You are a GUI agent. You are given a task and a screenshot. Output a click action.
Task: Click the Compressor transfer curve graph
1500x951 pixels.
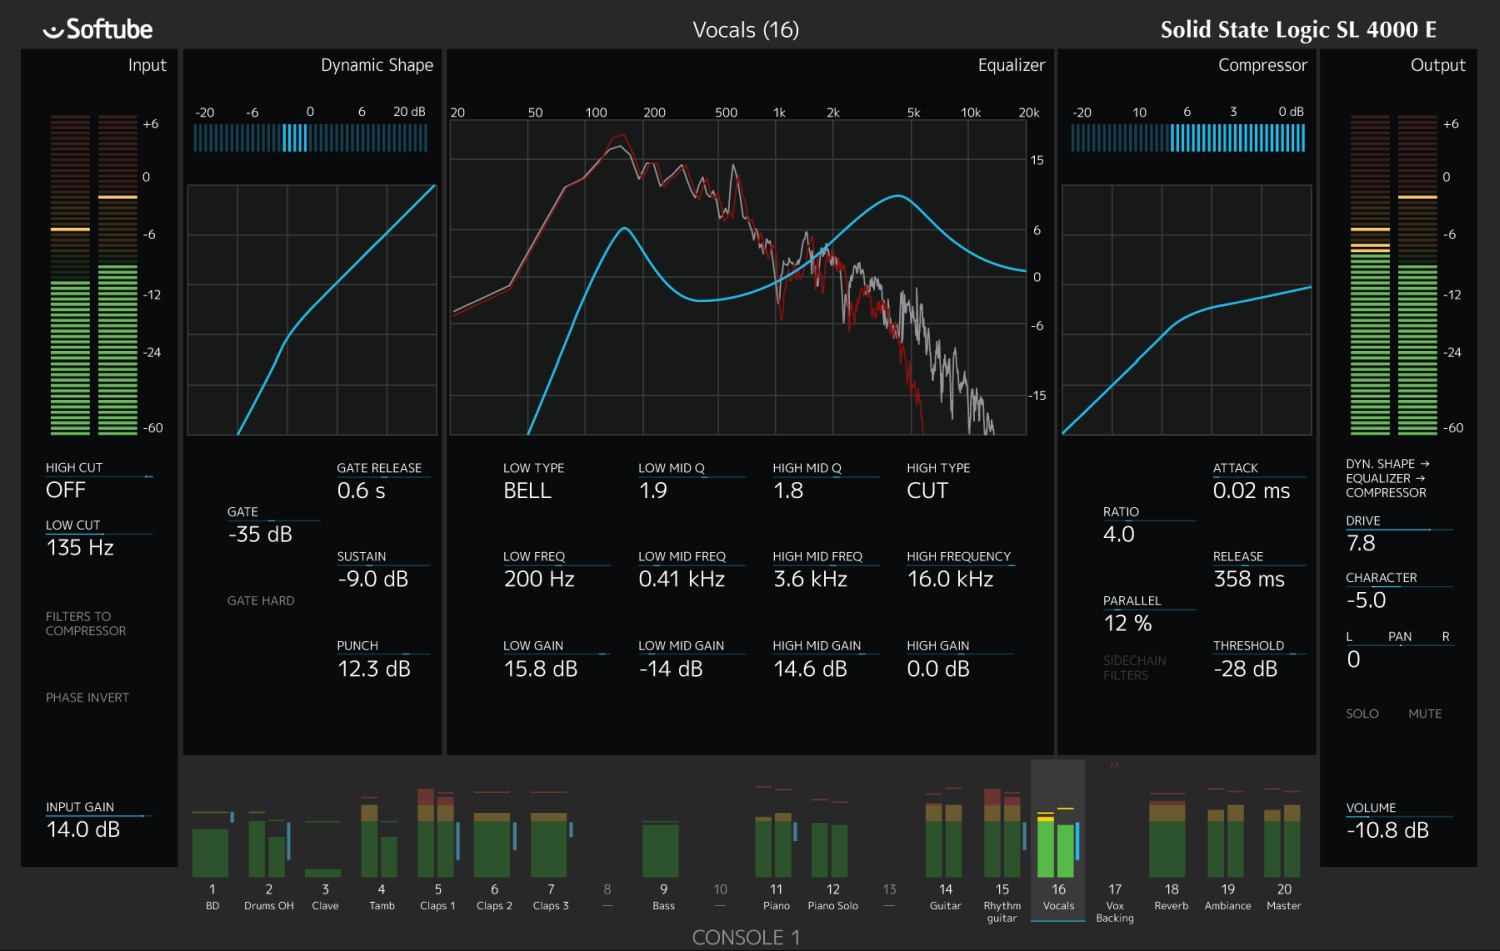1186,310
